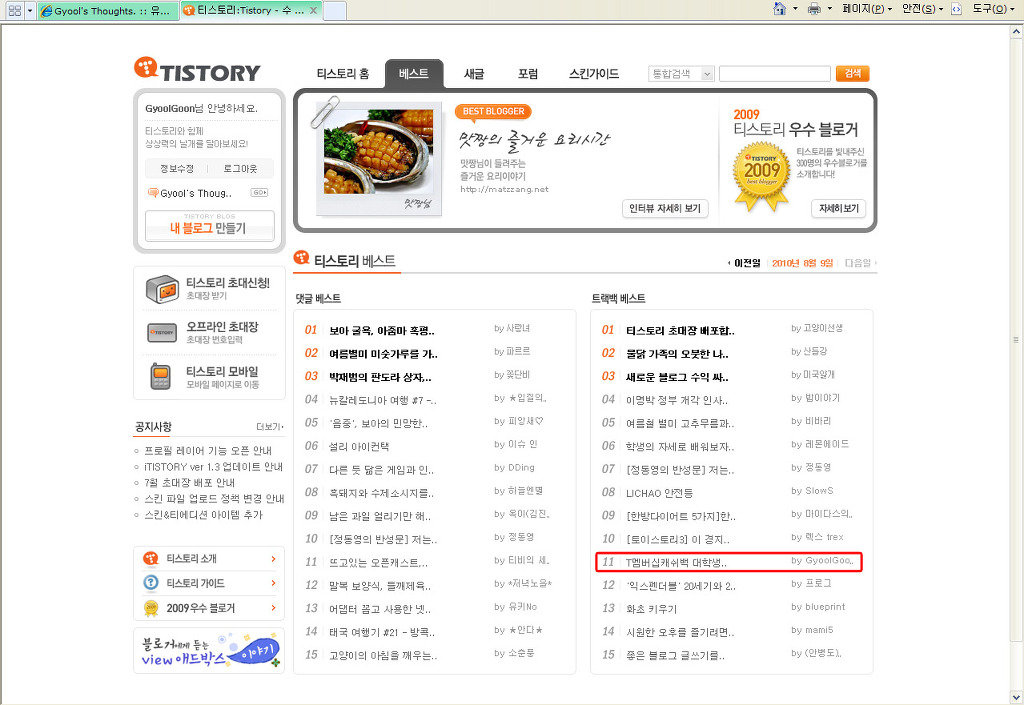Click the 2009 best blogger gold badge

[x=761, y=176]
